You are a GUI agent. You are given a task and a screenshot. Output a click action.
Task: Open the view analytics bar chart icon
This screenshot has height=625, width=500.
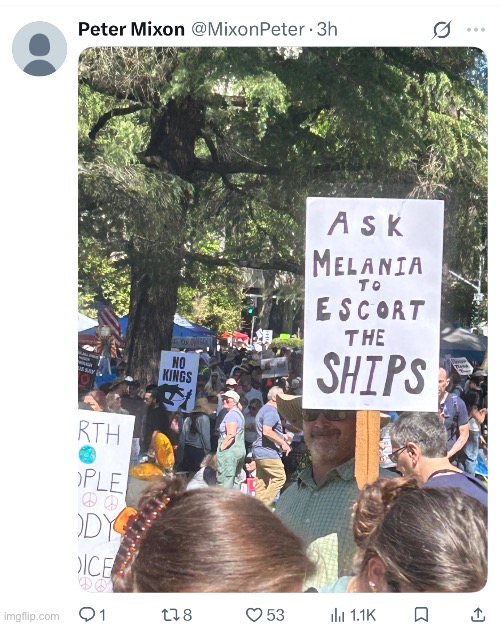(338, 615)
